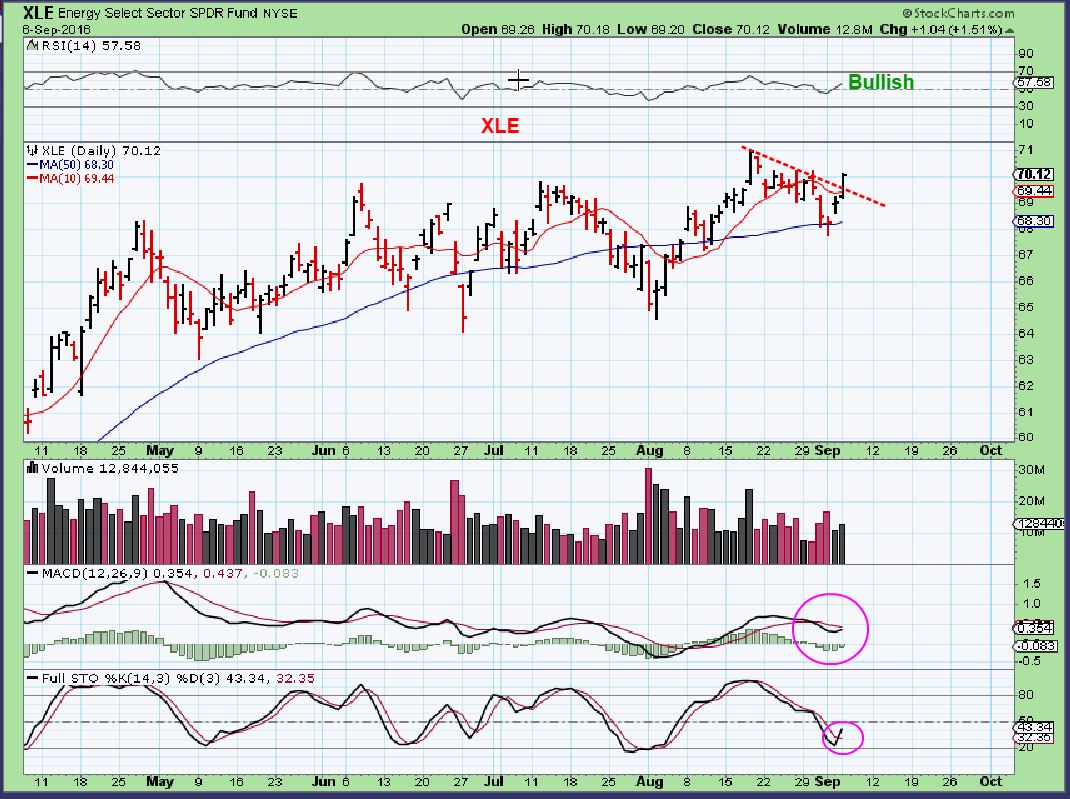Click the 'Aug' label on the price chart date axis
The height and width of the screenshot is (799, 1070).
click(x=649, y=450)
